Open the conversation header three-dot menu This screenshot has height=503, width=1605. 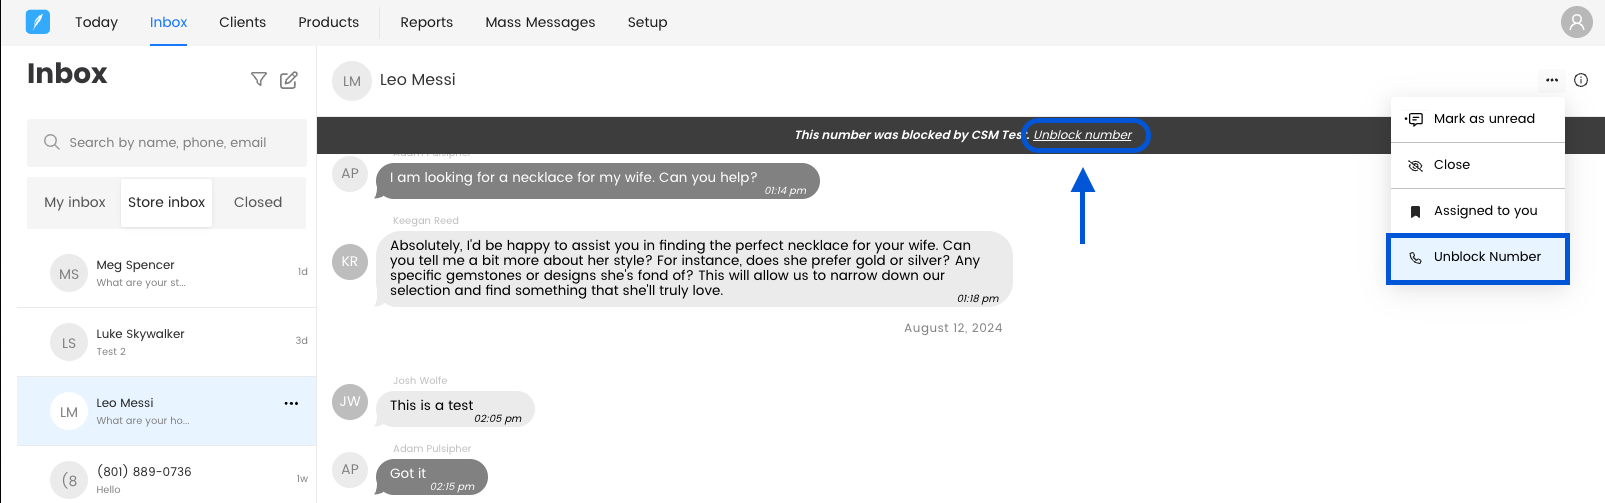point(1552,80)
